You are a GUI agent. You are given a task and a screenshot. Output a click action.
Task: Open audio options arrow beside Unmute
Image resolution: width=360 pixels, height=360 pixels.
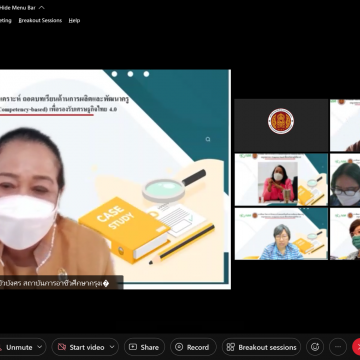[x=40, y=347]
